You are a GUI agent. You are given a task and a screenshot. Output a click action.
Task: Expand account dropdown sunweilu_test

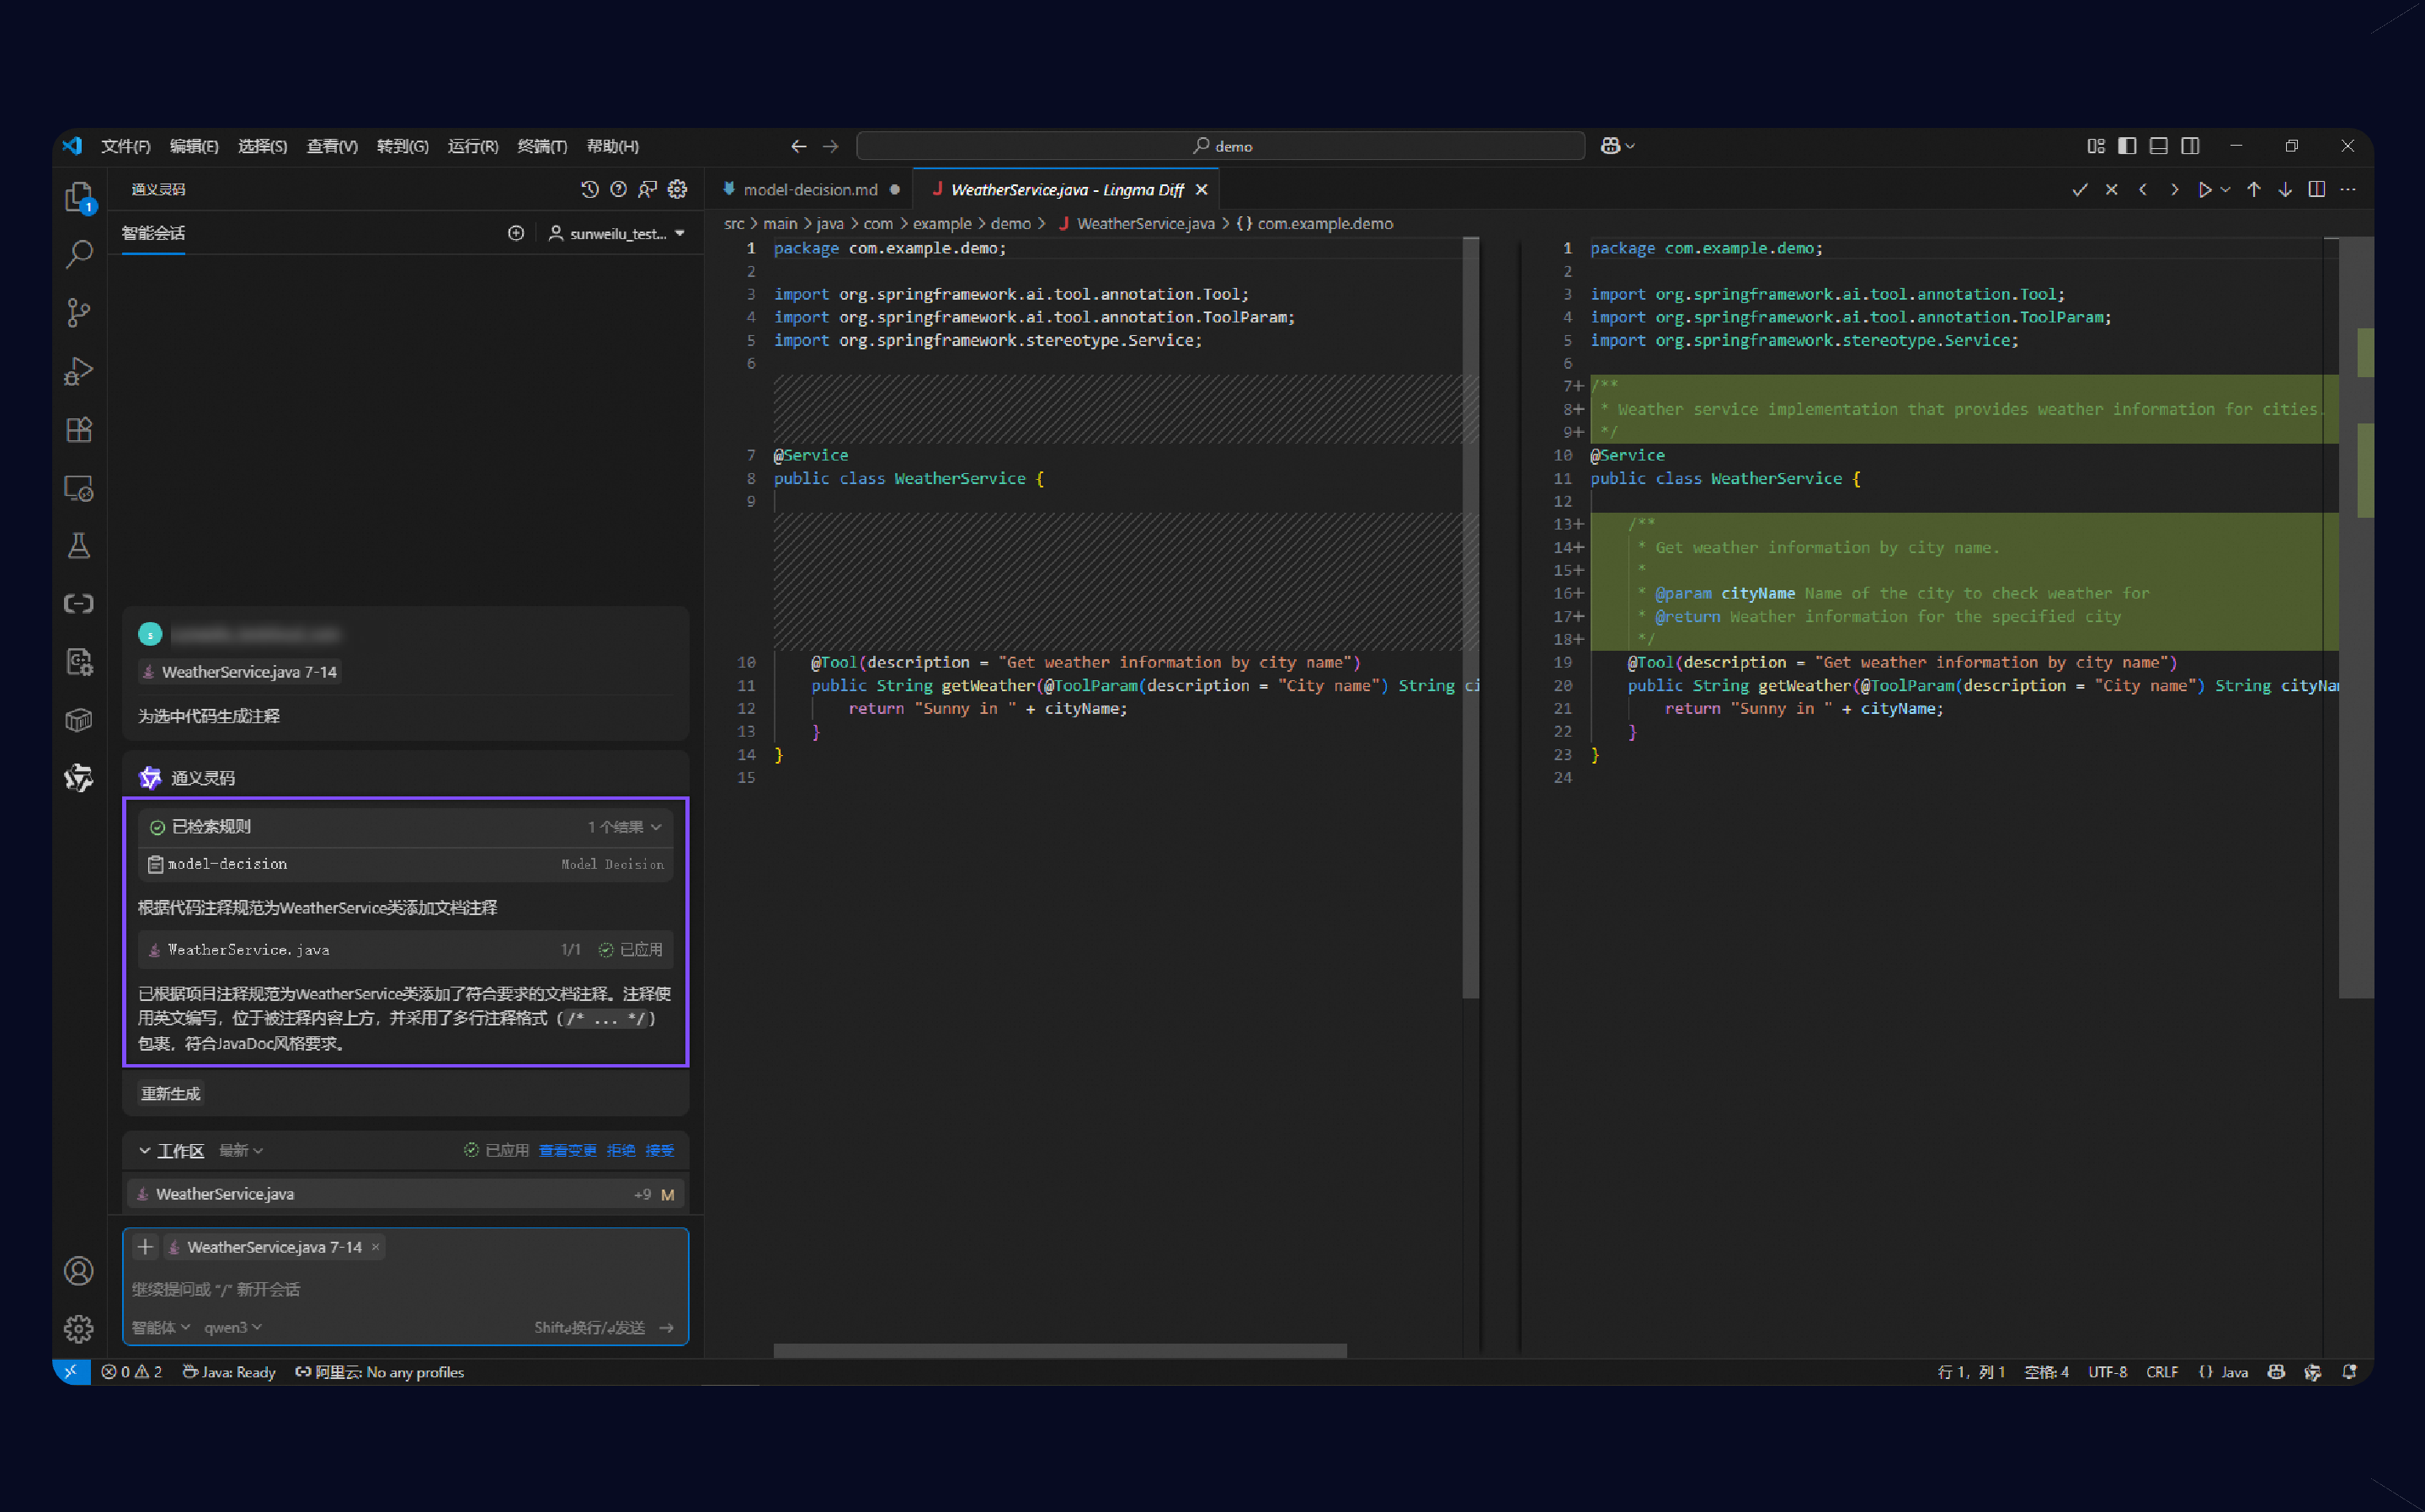point(617,233)
